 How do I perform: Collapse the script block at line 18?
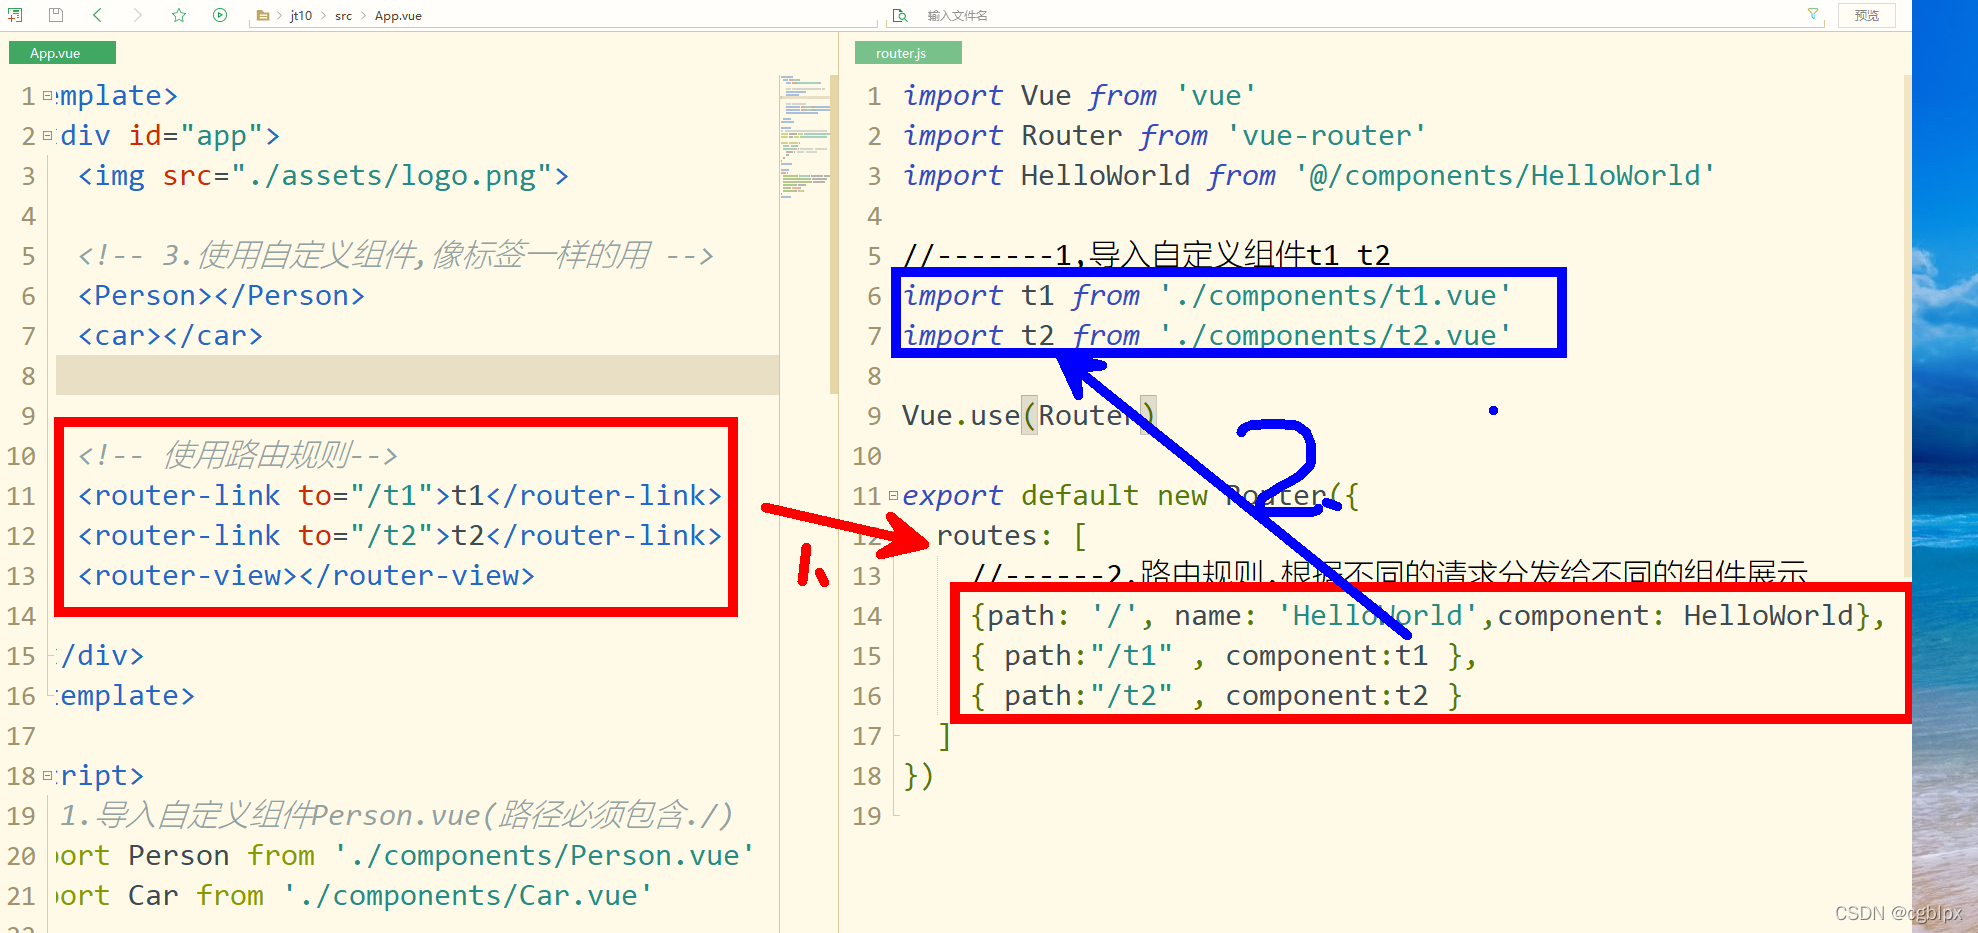point(47,776)
